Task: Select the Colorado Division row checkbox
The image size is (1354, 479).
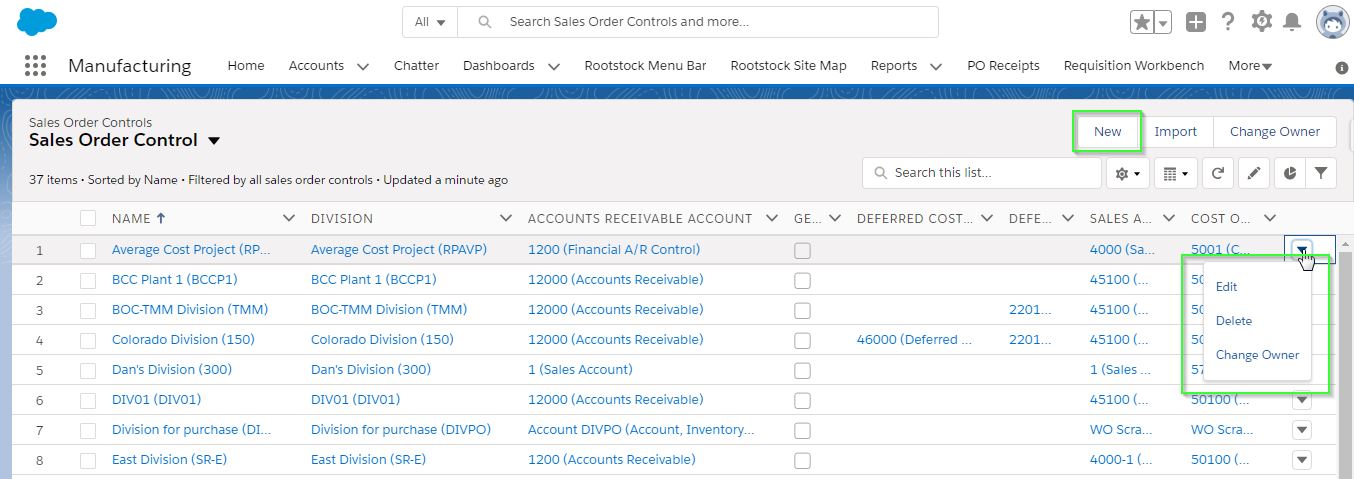Action: [88, 340]
